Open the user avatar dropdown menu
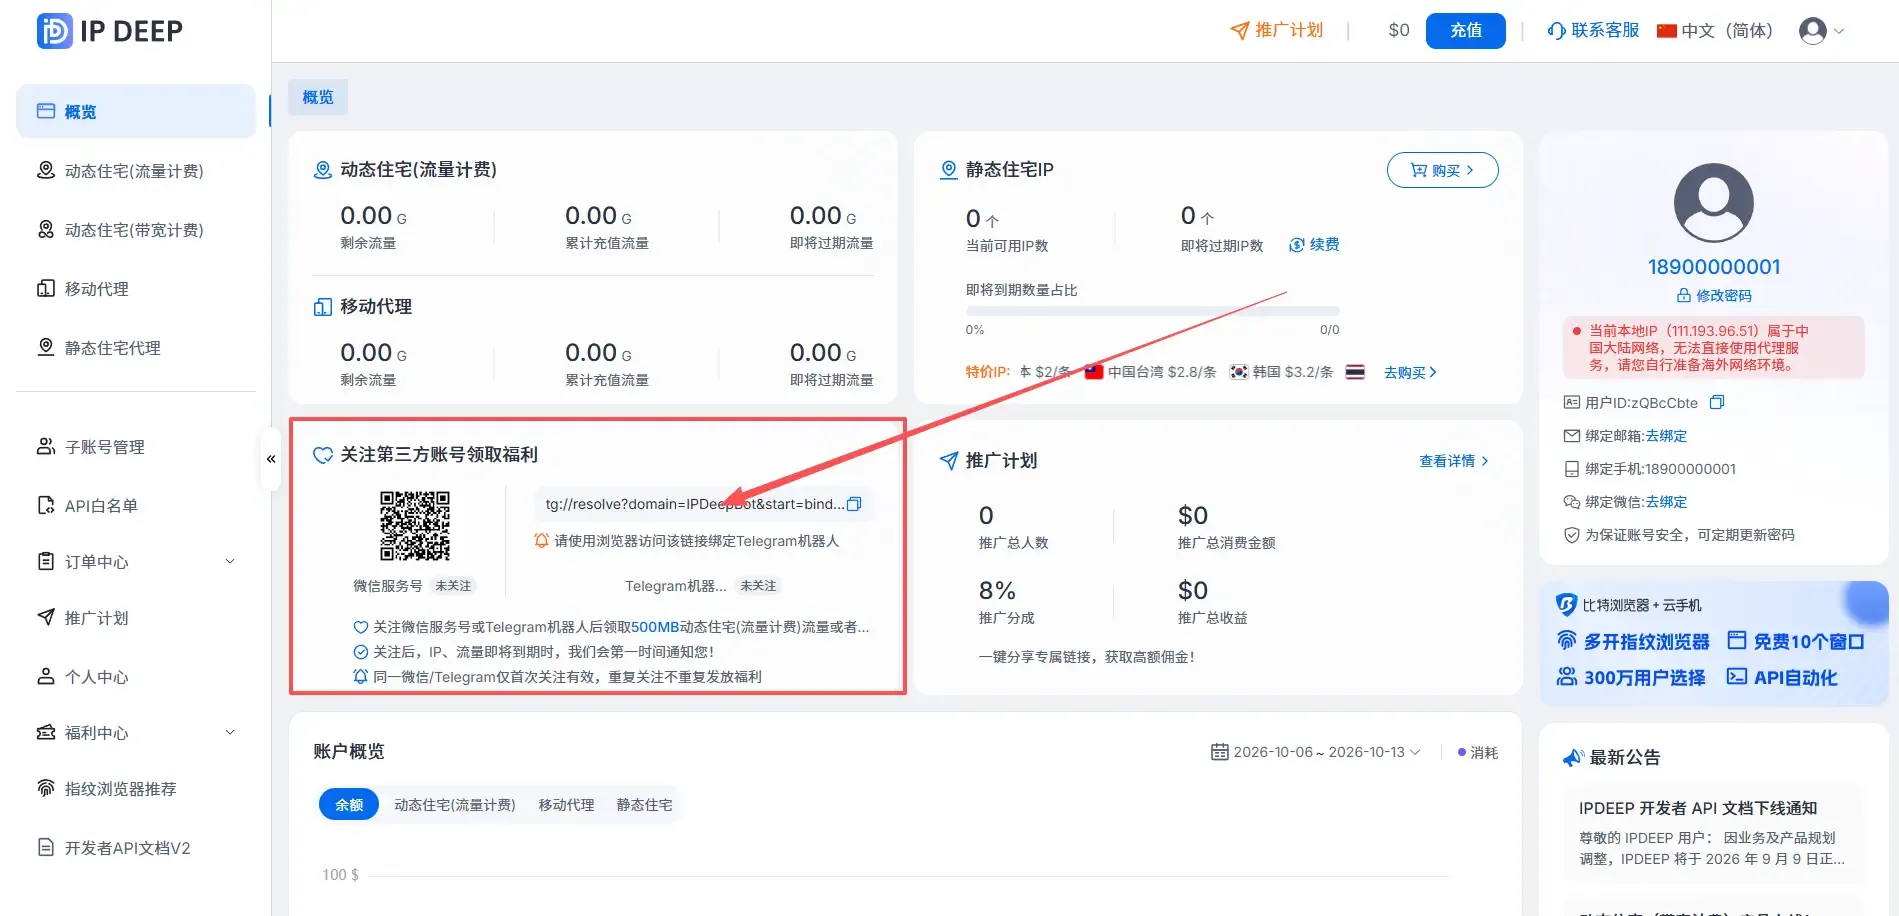This screenshot has height=916, width=1899. (1821, 31)
